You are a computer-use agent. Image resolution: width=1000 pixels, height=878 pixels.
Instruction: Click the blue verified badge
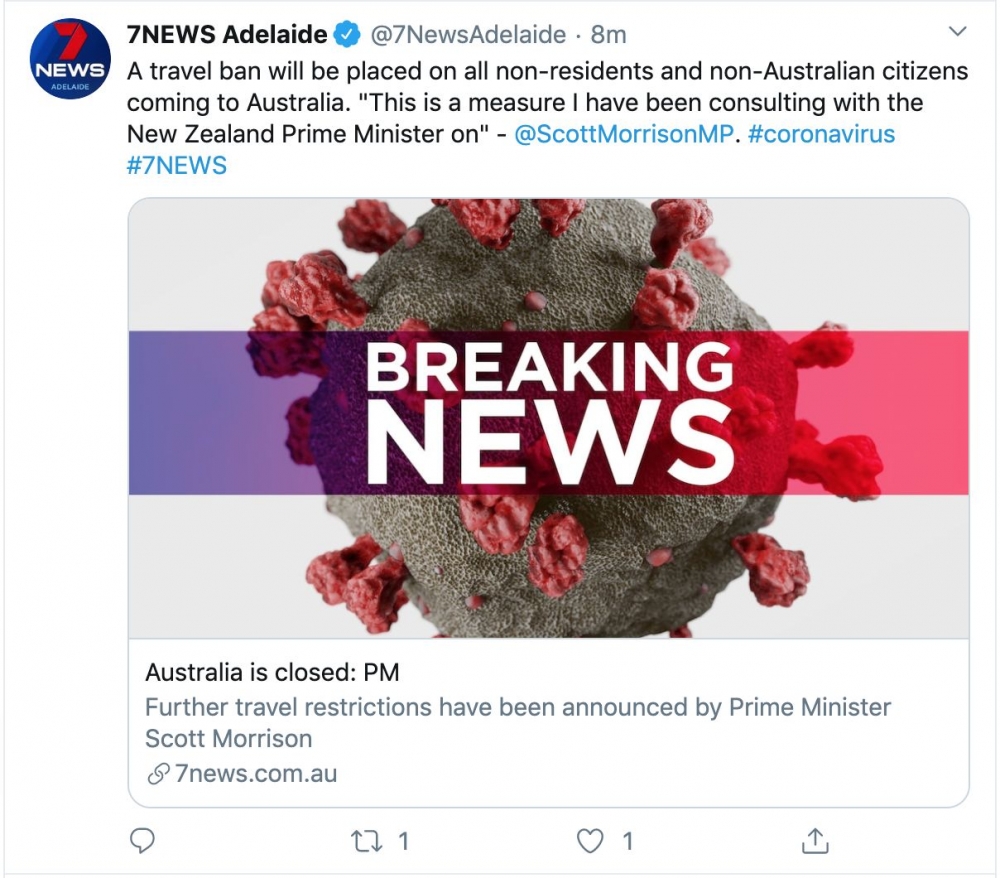click(x=347, y=35)
